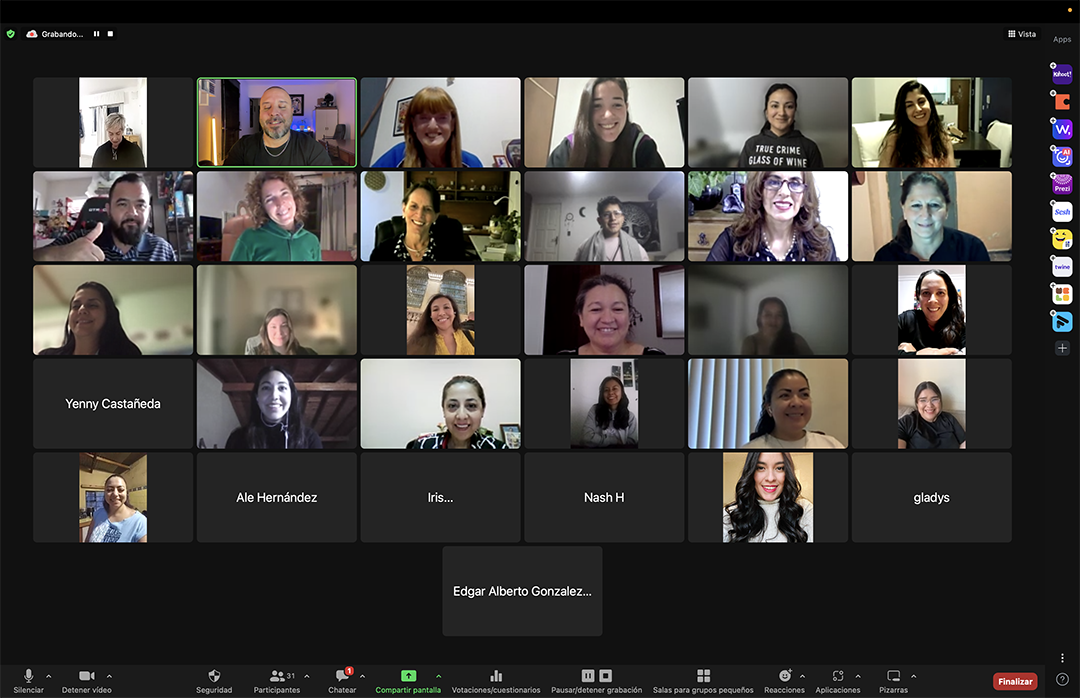Open the twine app icon
The image size is (1080, 698).
(1062, 267)
